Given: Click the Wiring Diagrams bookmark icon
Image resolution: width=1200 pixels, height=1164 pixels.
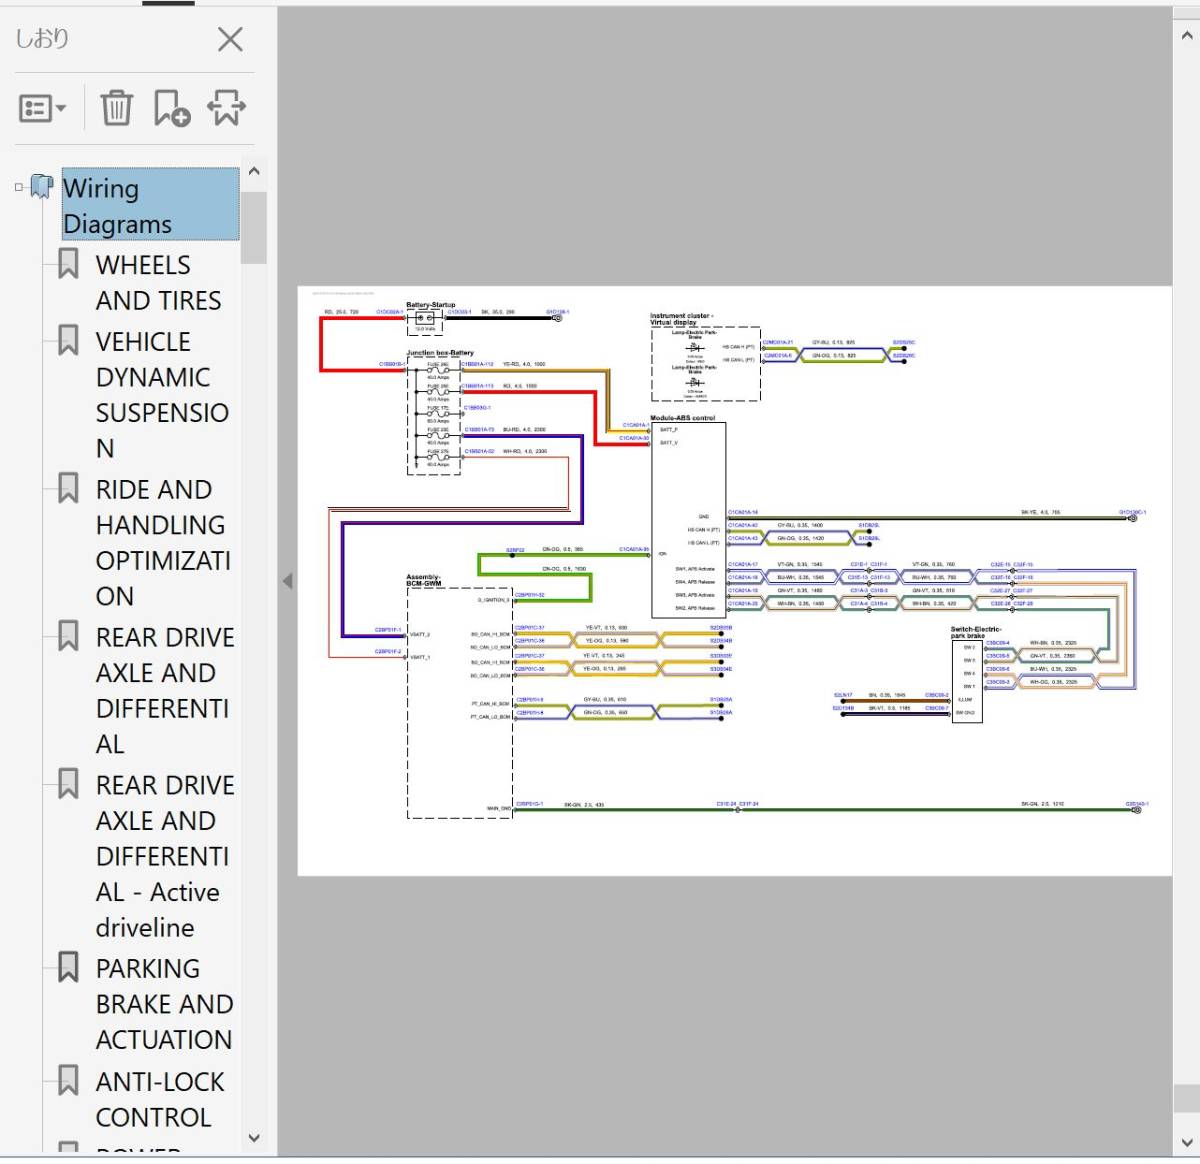Looking at the screenshot, I should click(42, 187).
